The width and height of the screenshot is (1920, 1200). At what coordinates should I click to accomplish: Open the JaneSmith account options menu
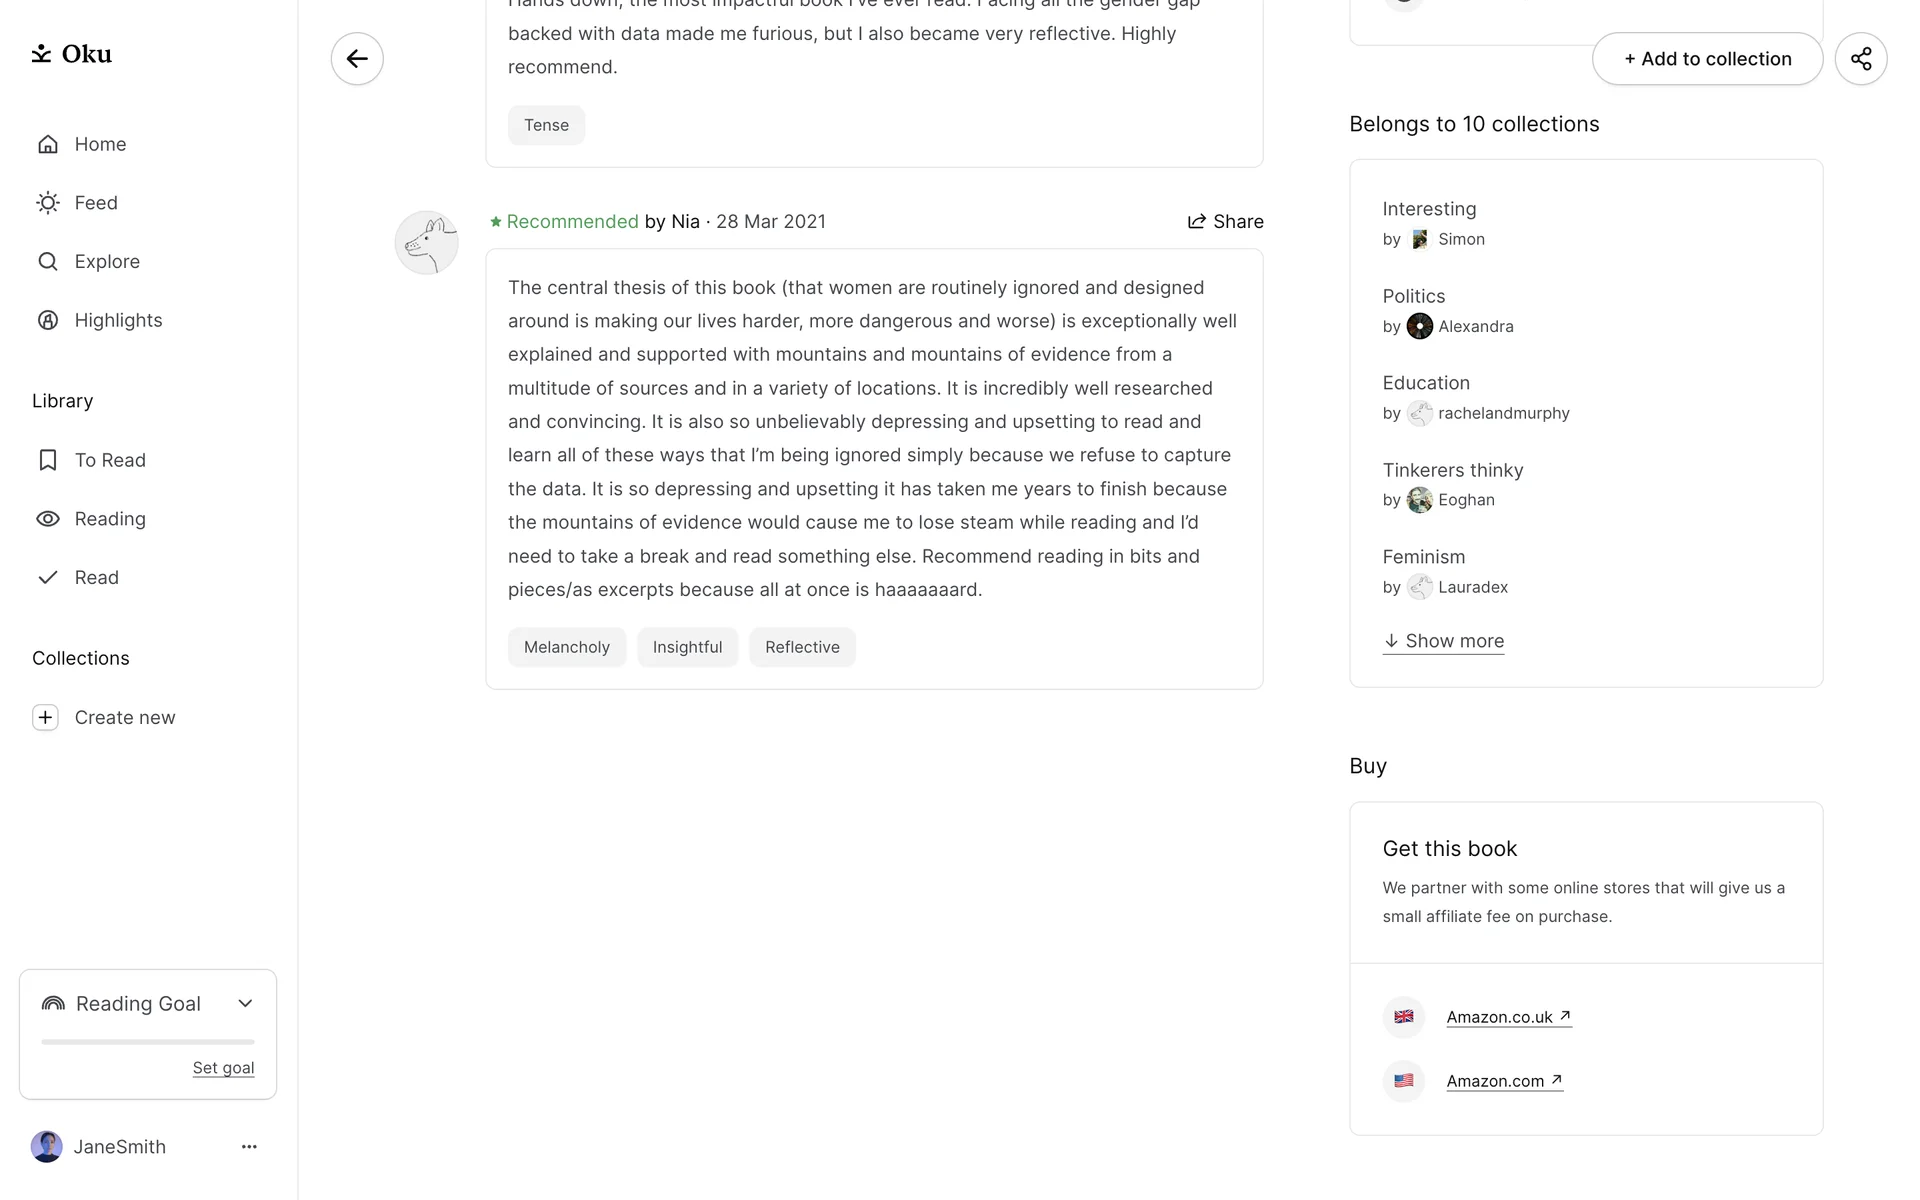click(249, 1147)
